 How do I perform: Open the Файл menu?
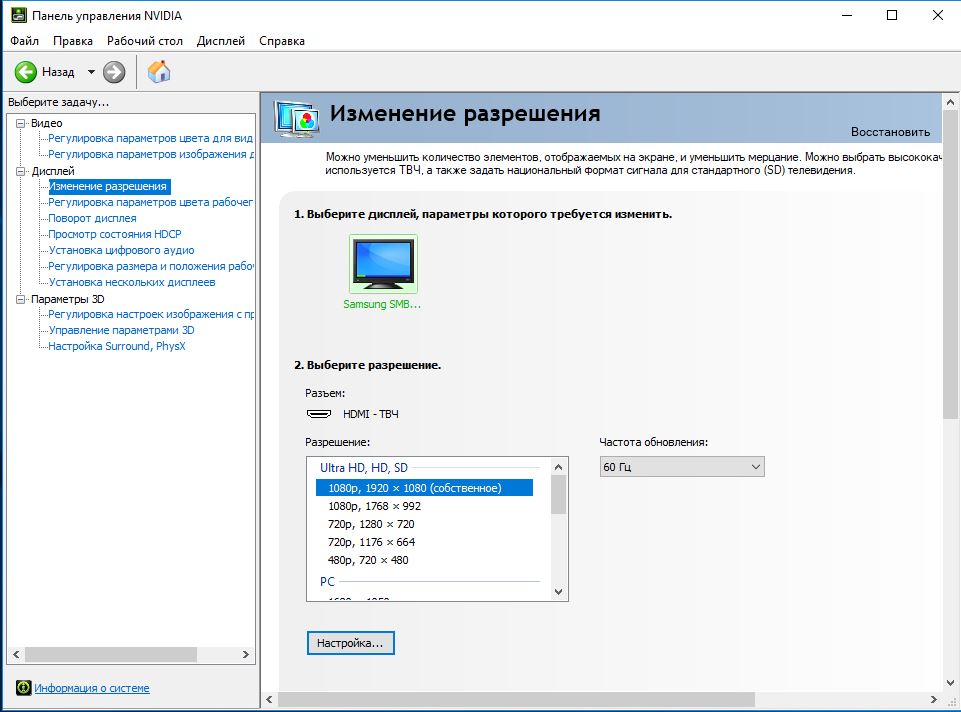click(25, 41)
